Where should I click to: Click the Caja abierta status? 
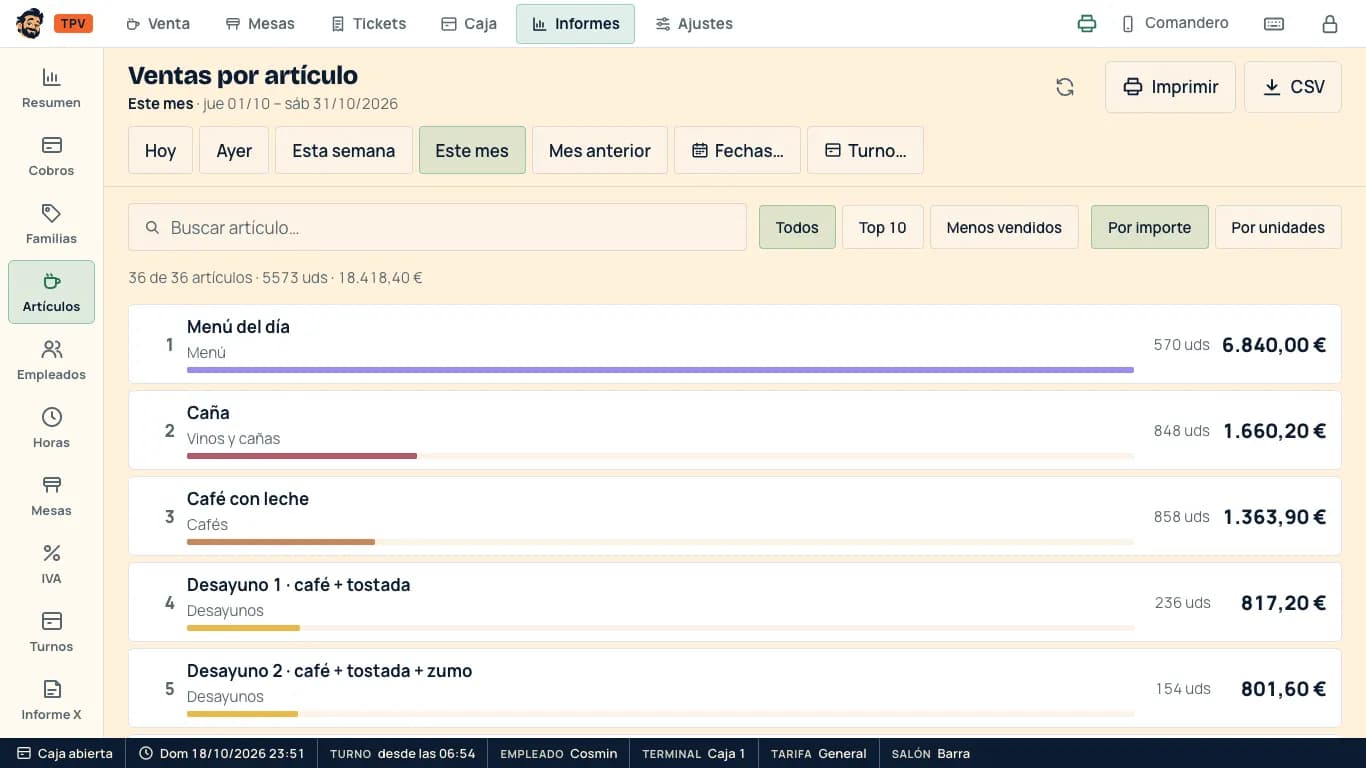tap(65, 753)
